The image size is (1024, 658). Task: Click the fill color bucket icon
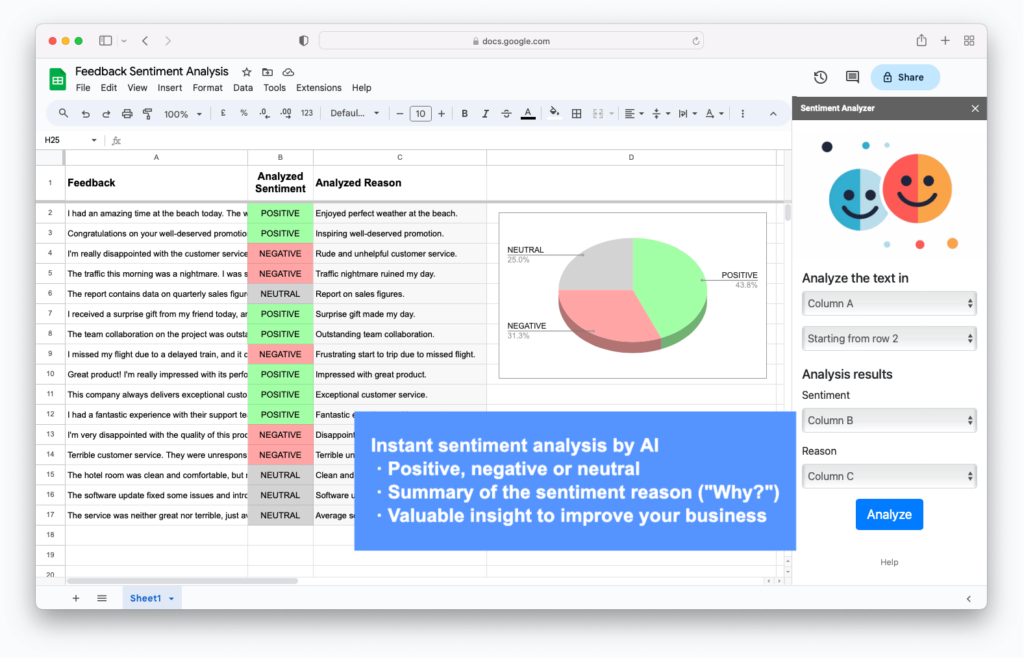coord(554,113)
